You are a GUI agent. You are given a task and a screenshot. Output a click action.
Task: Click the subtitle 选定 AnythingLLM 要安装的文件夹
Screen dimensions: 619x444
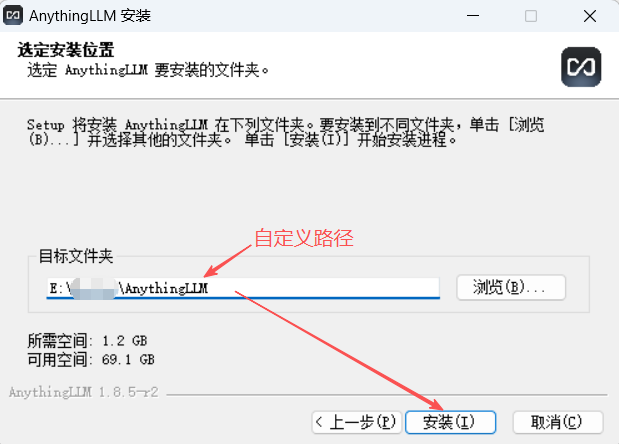click(x=148, y=71)
